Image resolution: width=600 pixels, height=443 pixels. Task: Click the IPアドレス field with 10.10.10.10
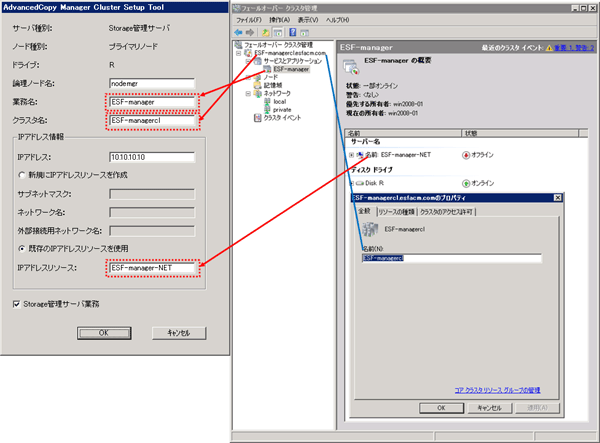[x=152, y=157]
